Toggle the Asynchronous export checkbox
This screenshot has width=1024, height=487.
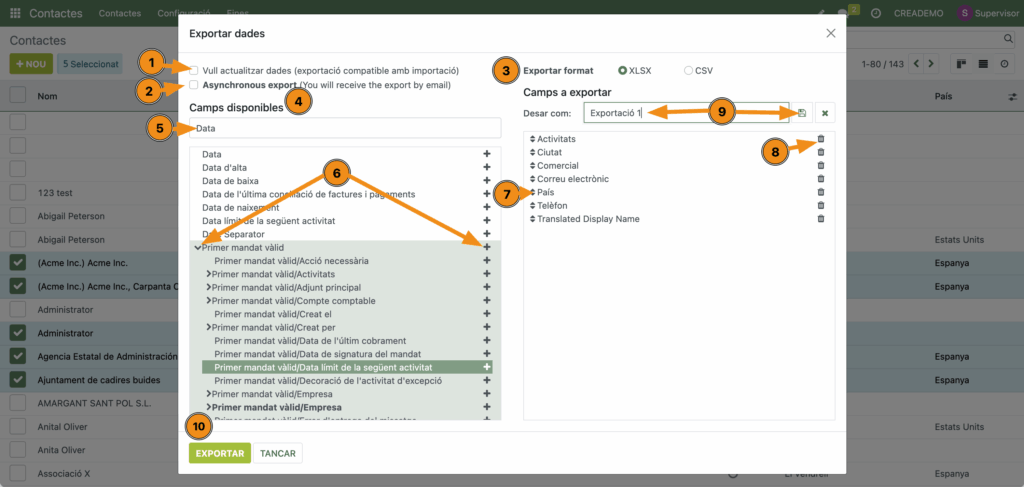click(x=194, y=86)
